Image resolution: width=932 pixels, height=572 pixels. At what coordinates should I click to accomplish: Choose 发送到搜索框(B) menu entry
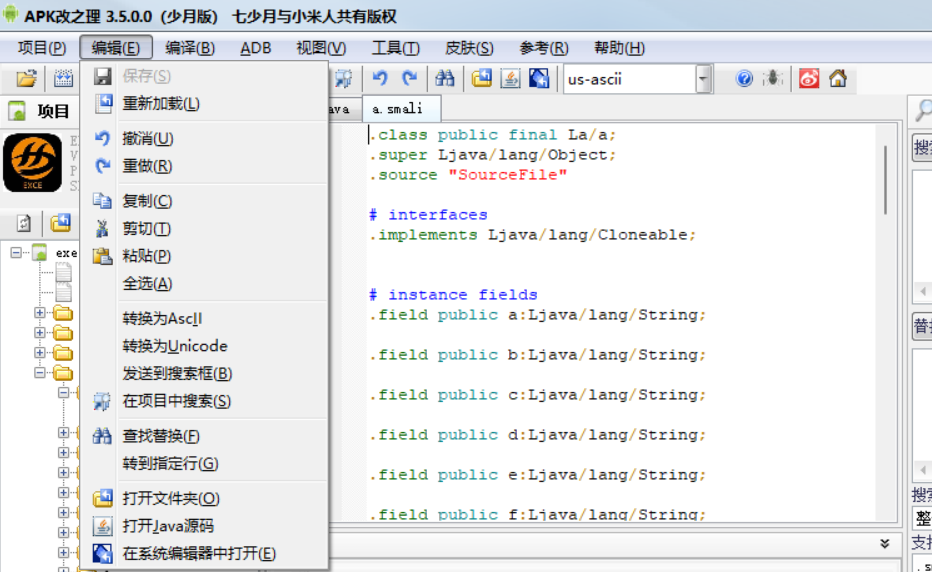[204, 373]
